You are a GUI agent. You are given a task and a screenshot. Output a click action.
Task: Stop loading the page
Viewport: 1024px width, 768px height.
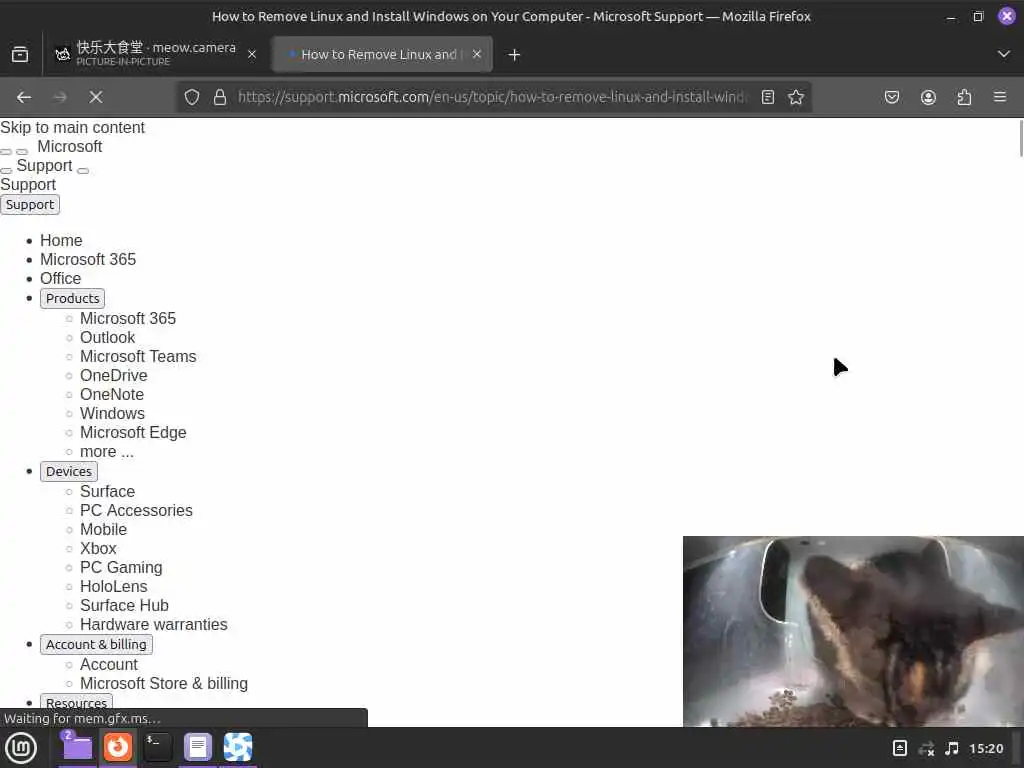[x=96, y=97]
